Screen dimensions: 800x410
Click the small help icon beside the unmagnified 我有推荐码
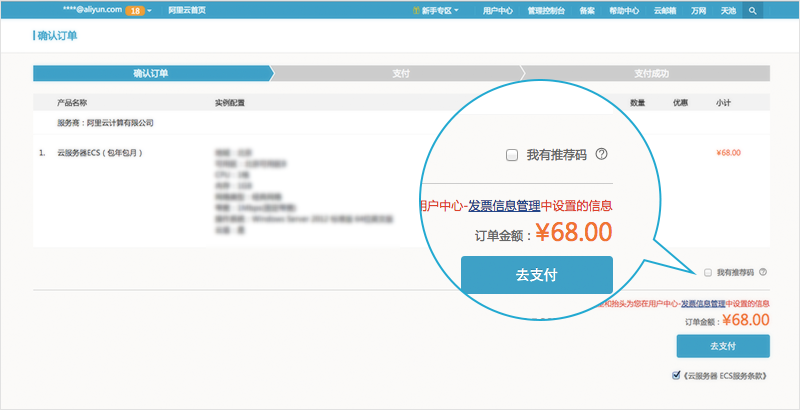pos(763,272)
